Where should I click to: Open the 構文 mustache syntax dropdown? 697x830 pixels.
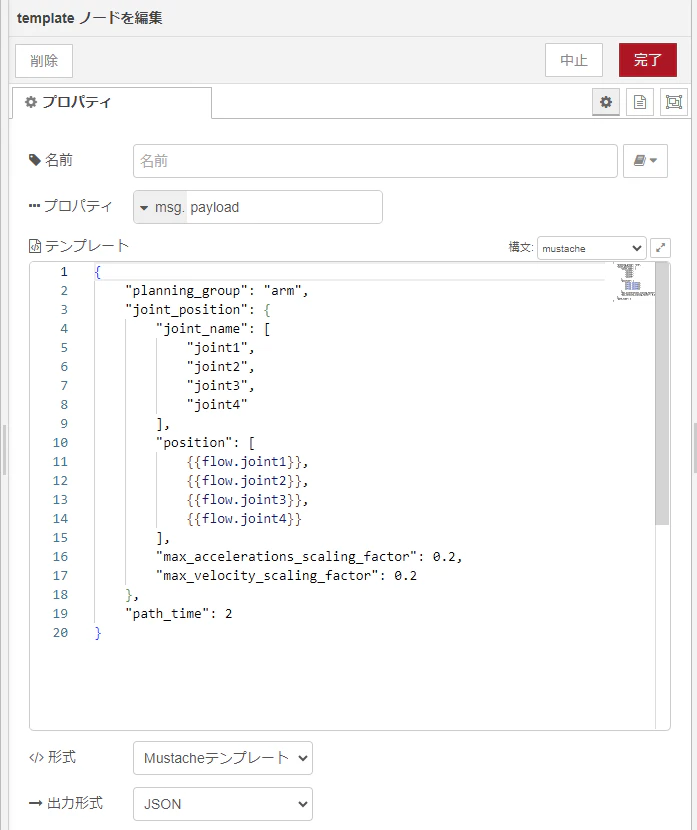coord(592,248)
